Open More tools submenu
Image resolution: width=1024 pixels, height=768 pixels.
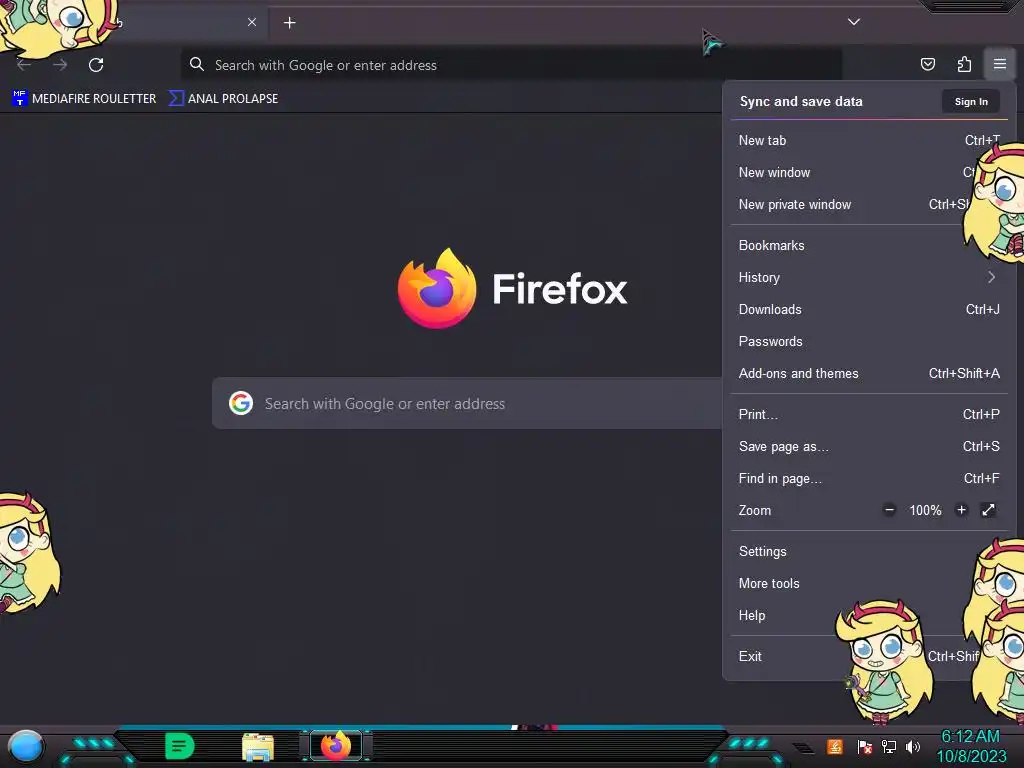pyautogui.click(x=869, y=584)
